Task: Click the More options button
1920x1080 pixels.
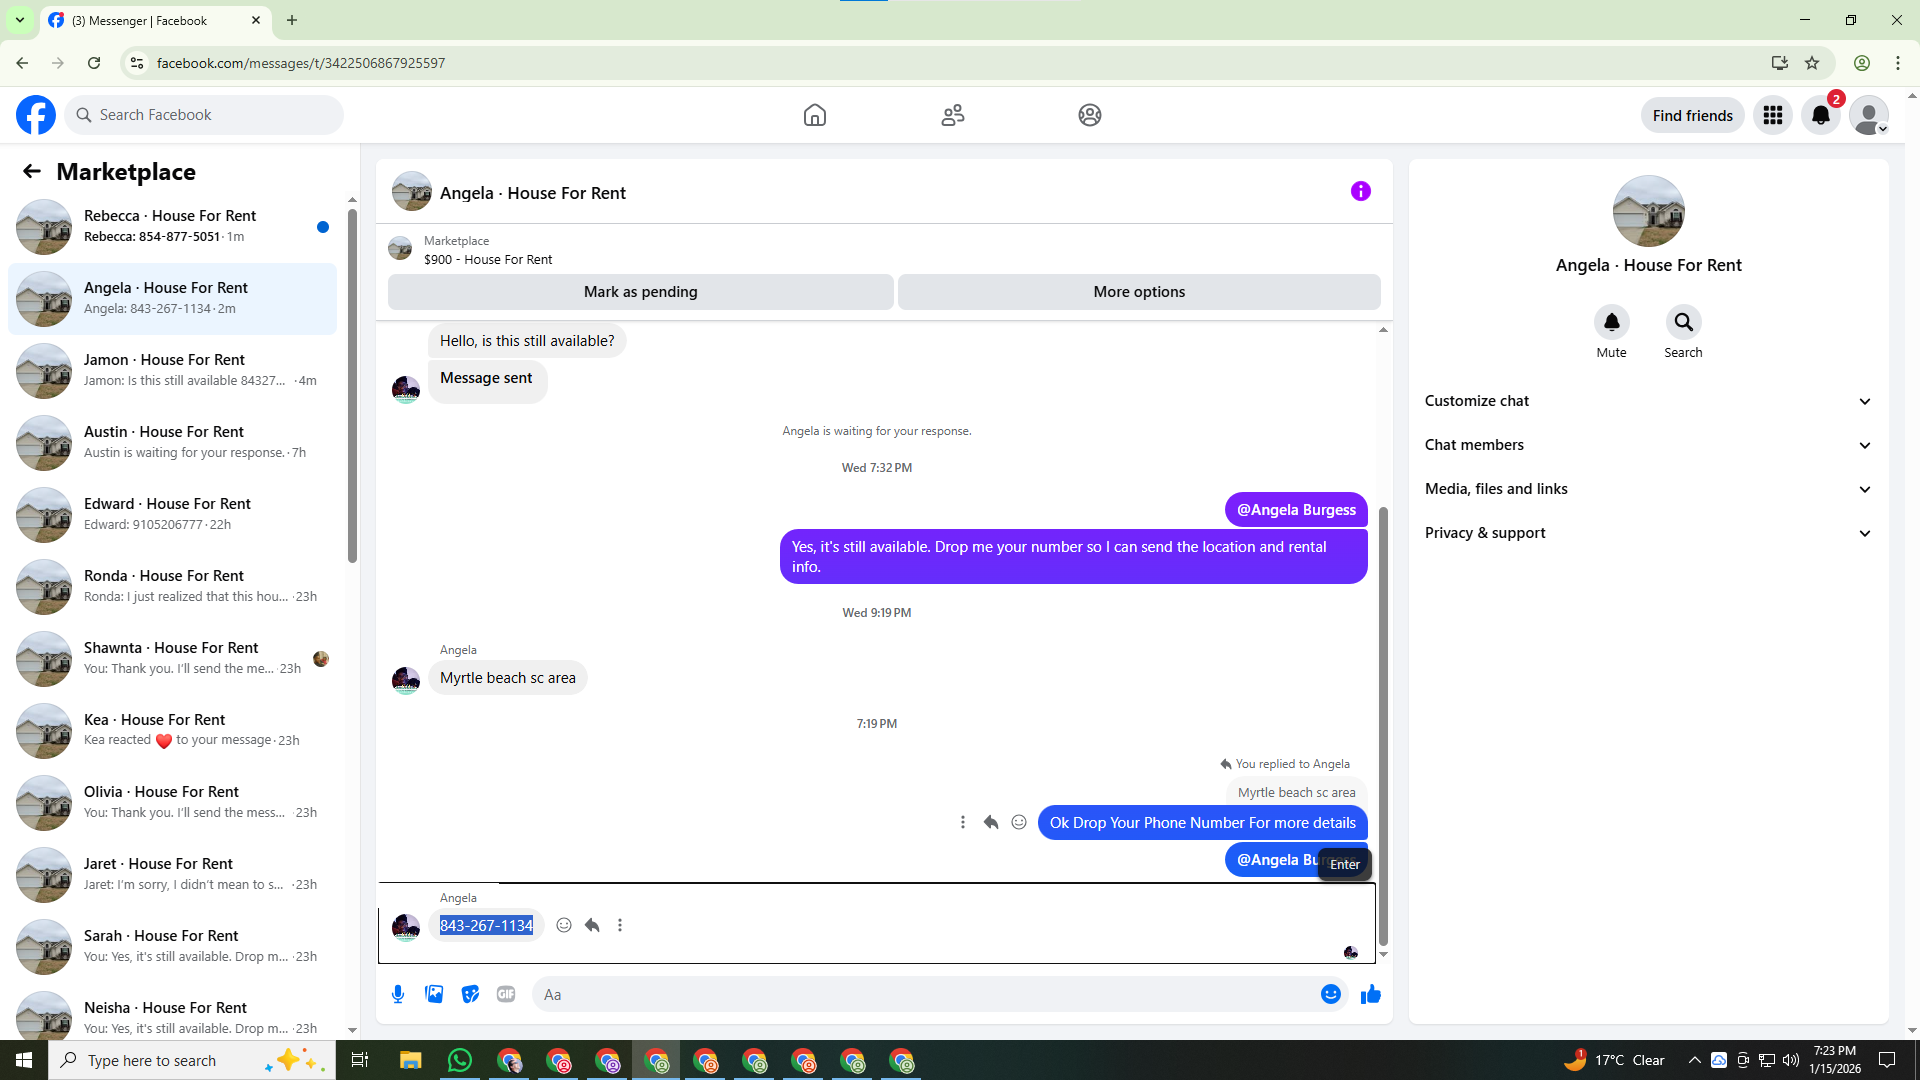Action: (x=1139, y=292)
